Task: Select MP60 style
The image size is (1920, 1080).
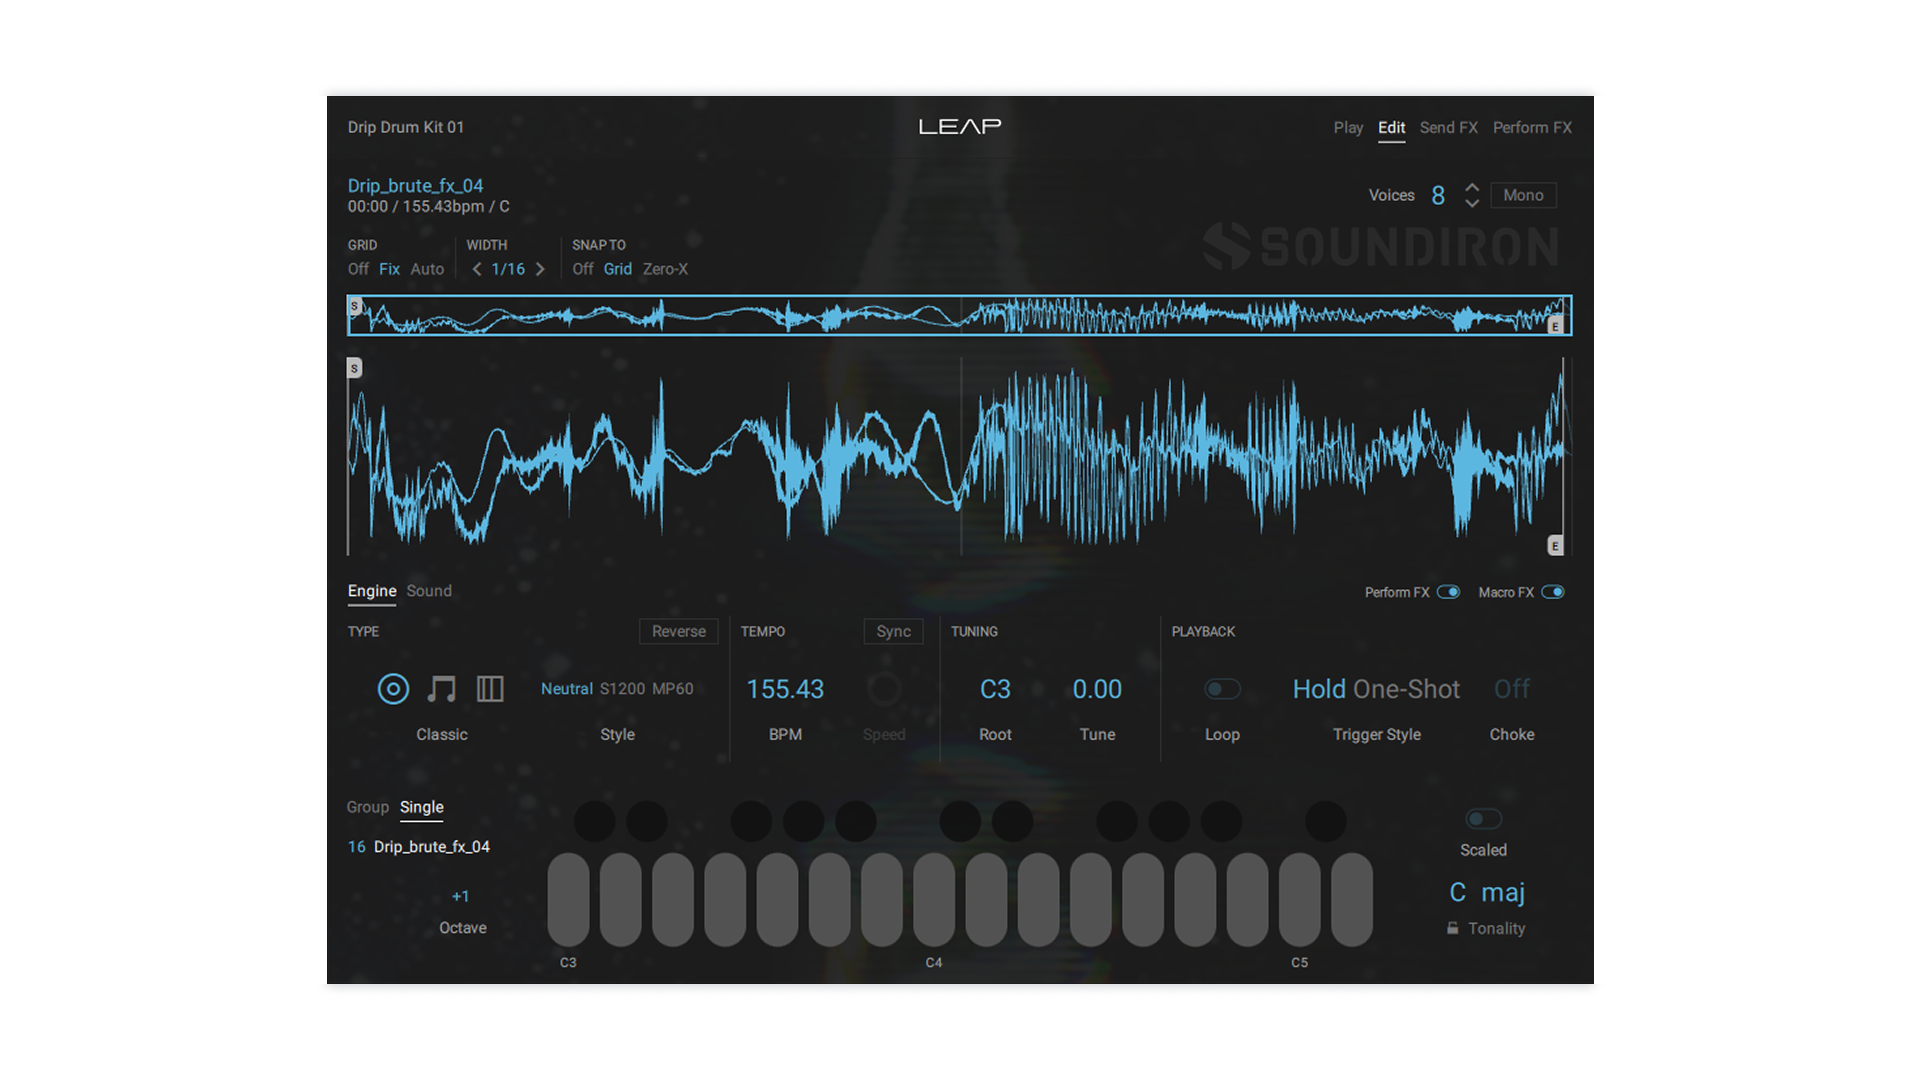Action: point(672,689)
